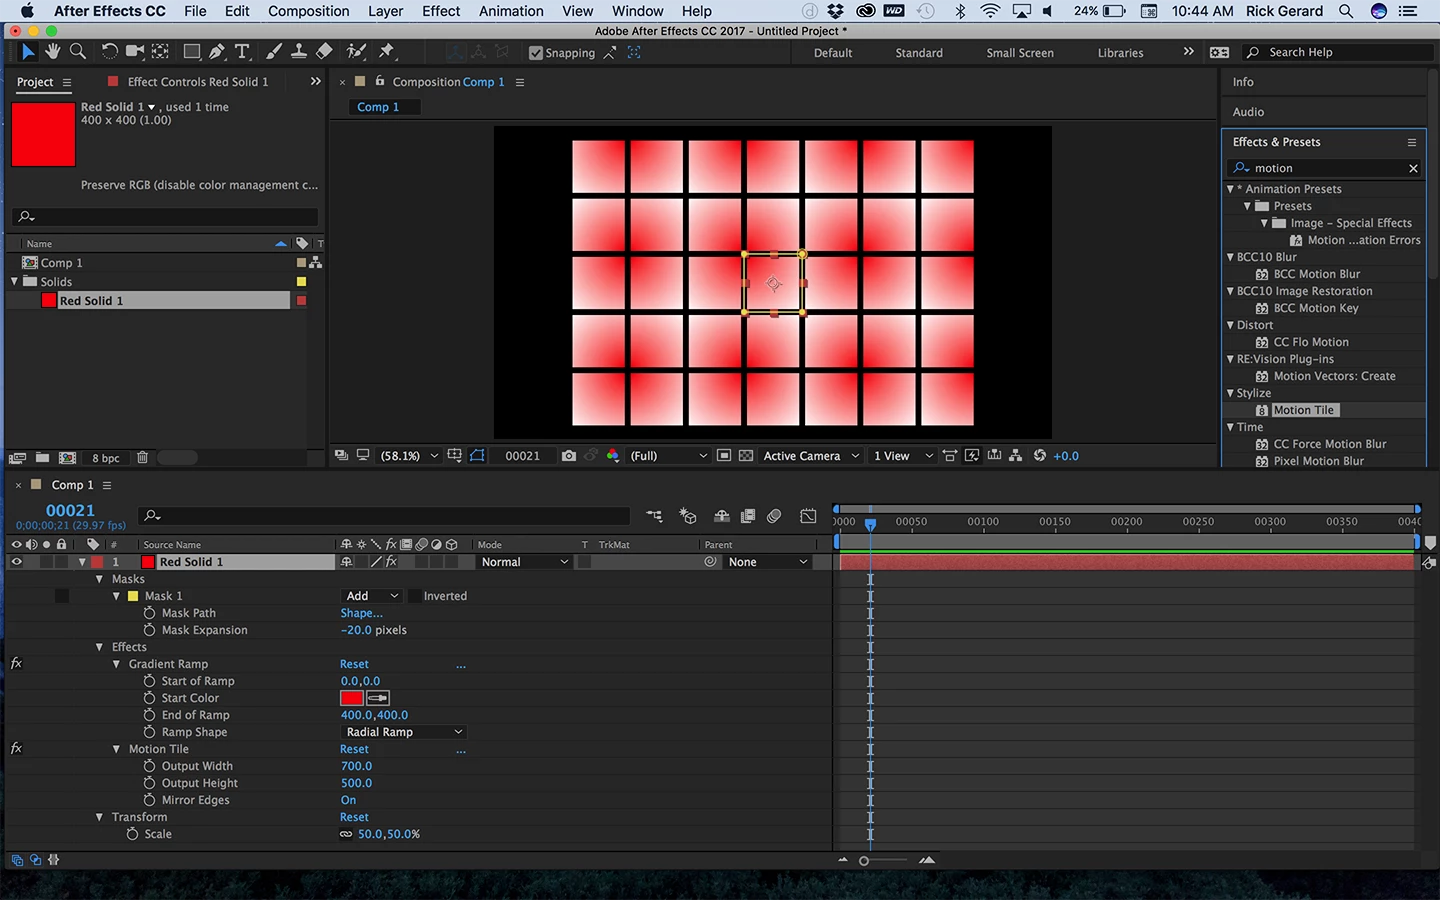The image size is (1440, 900).
Task: Select the Hand tool
Action: (52, 51)
